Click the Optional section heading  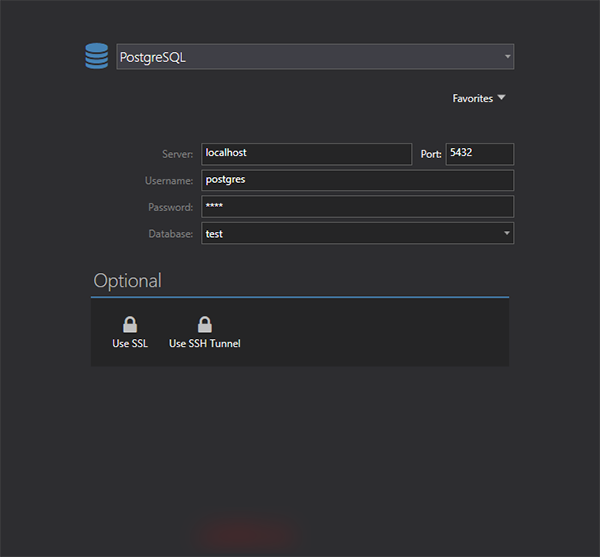[127, 280]
